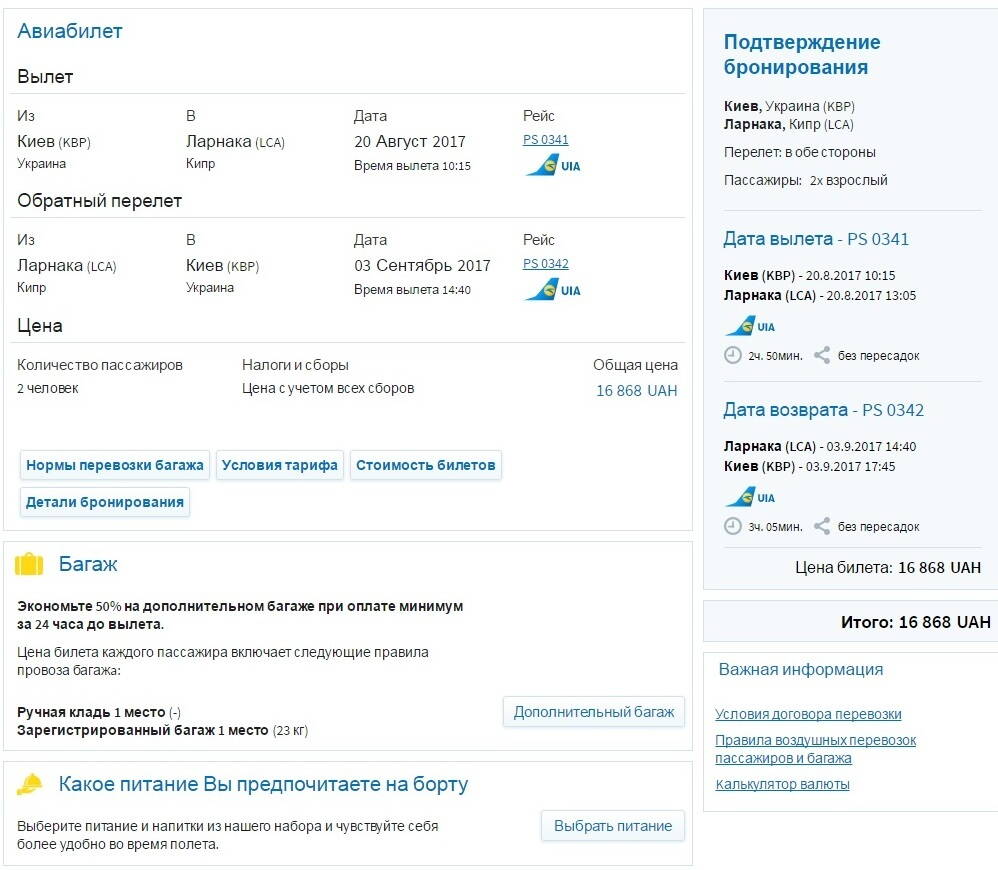The width and height of the screenshot is (998, 870).
Task: Open the Нормы перевозки багажа tab
Action: (115, 465)
